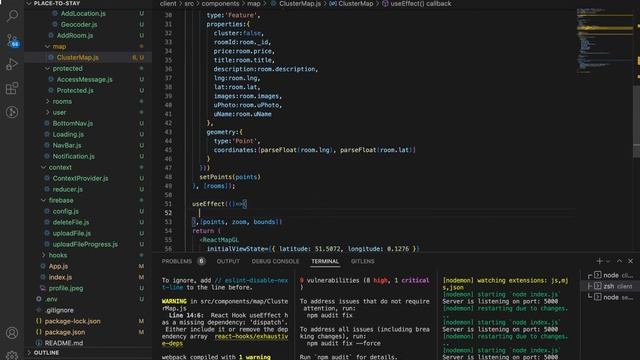Maximize the terminal panel with up chevron
Screen dimensions: 640x360
(619, 261)
